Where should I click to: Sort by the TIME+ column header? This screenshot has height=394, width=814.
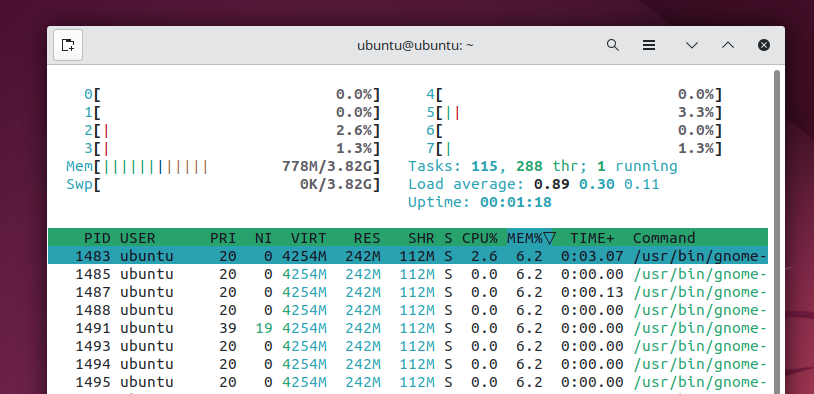point(592,238)
